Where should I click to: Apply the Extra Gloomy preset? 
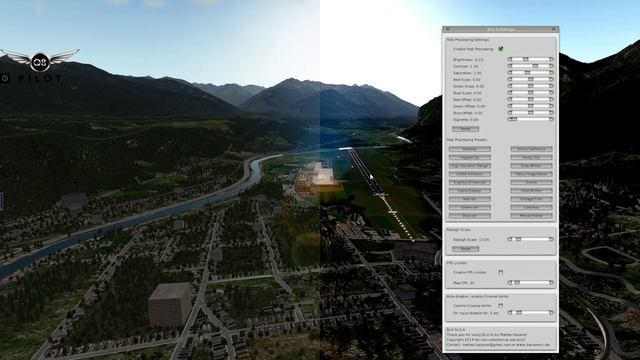coord(470,191)
